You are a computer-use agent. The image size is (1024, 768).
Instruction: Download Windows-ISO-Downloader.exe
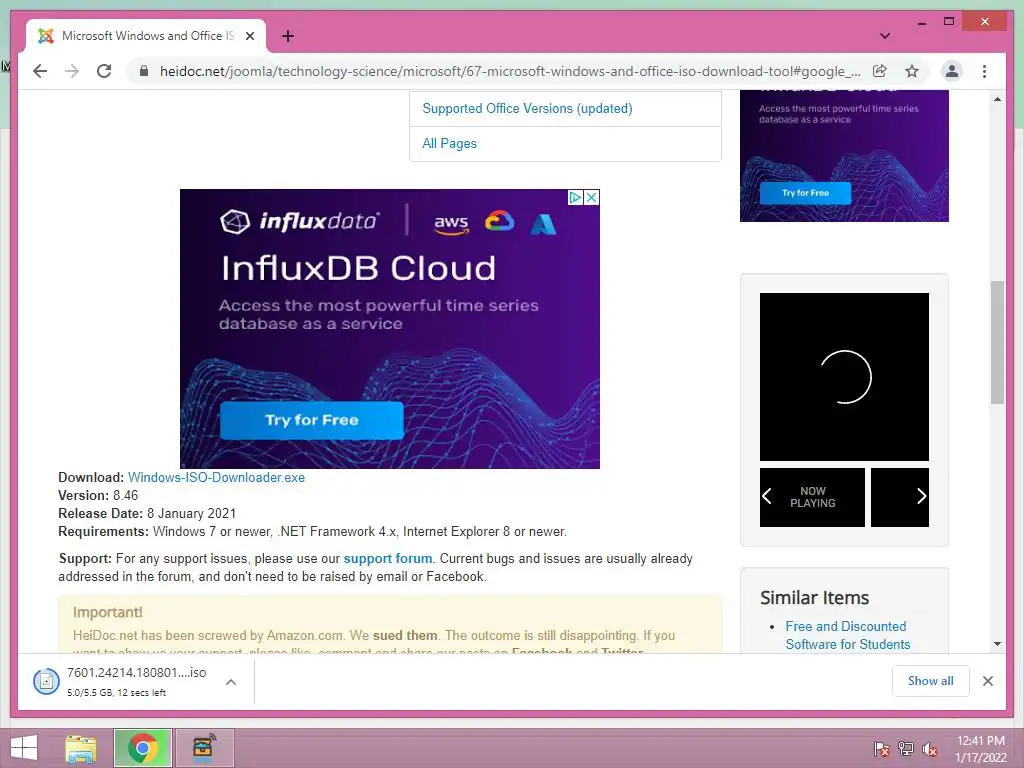pos(216,477)
